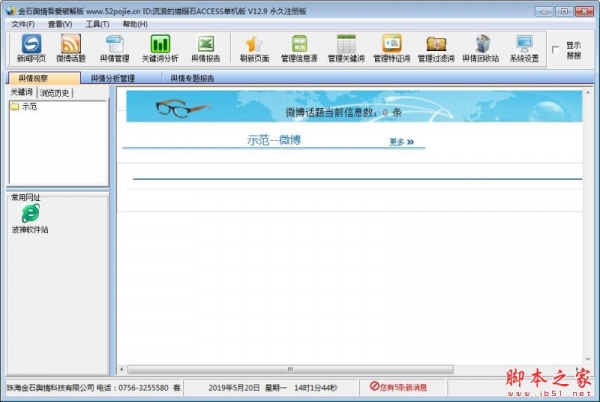
Task: Open the 文件(F) menu
Action: (23, 24)
